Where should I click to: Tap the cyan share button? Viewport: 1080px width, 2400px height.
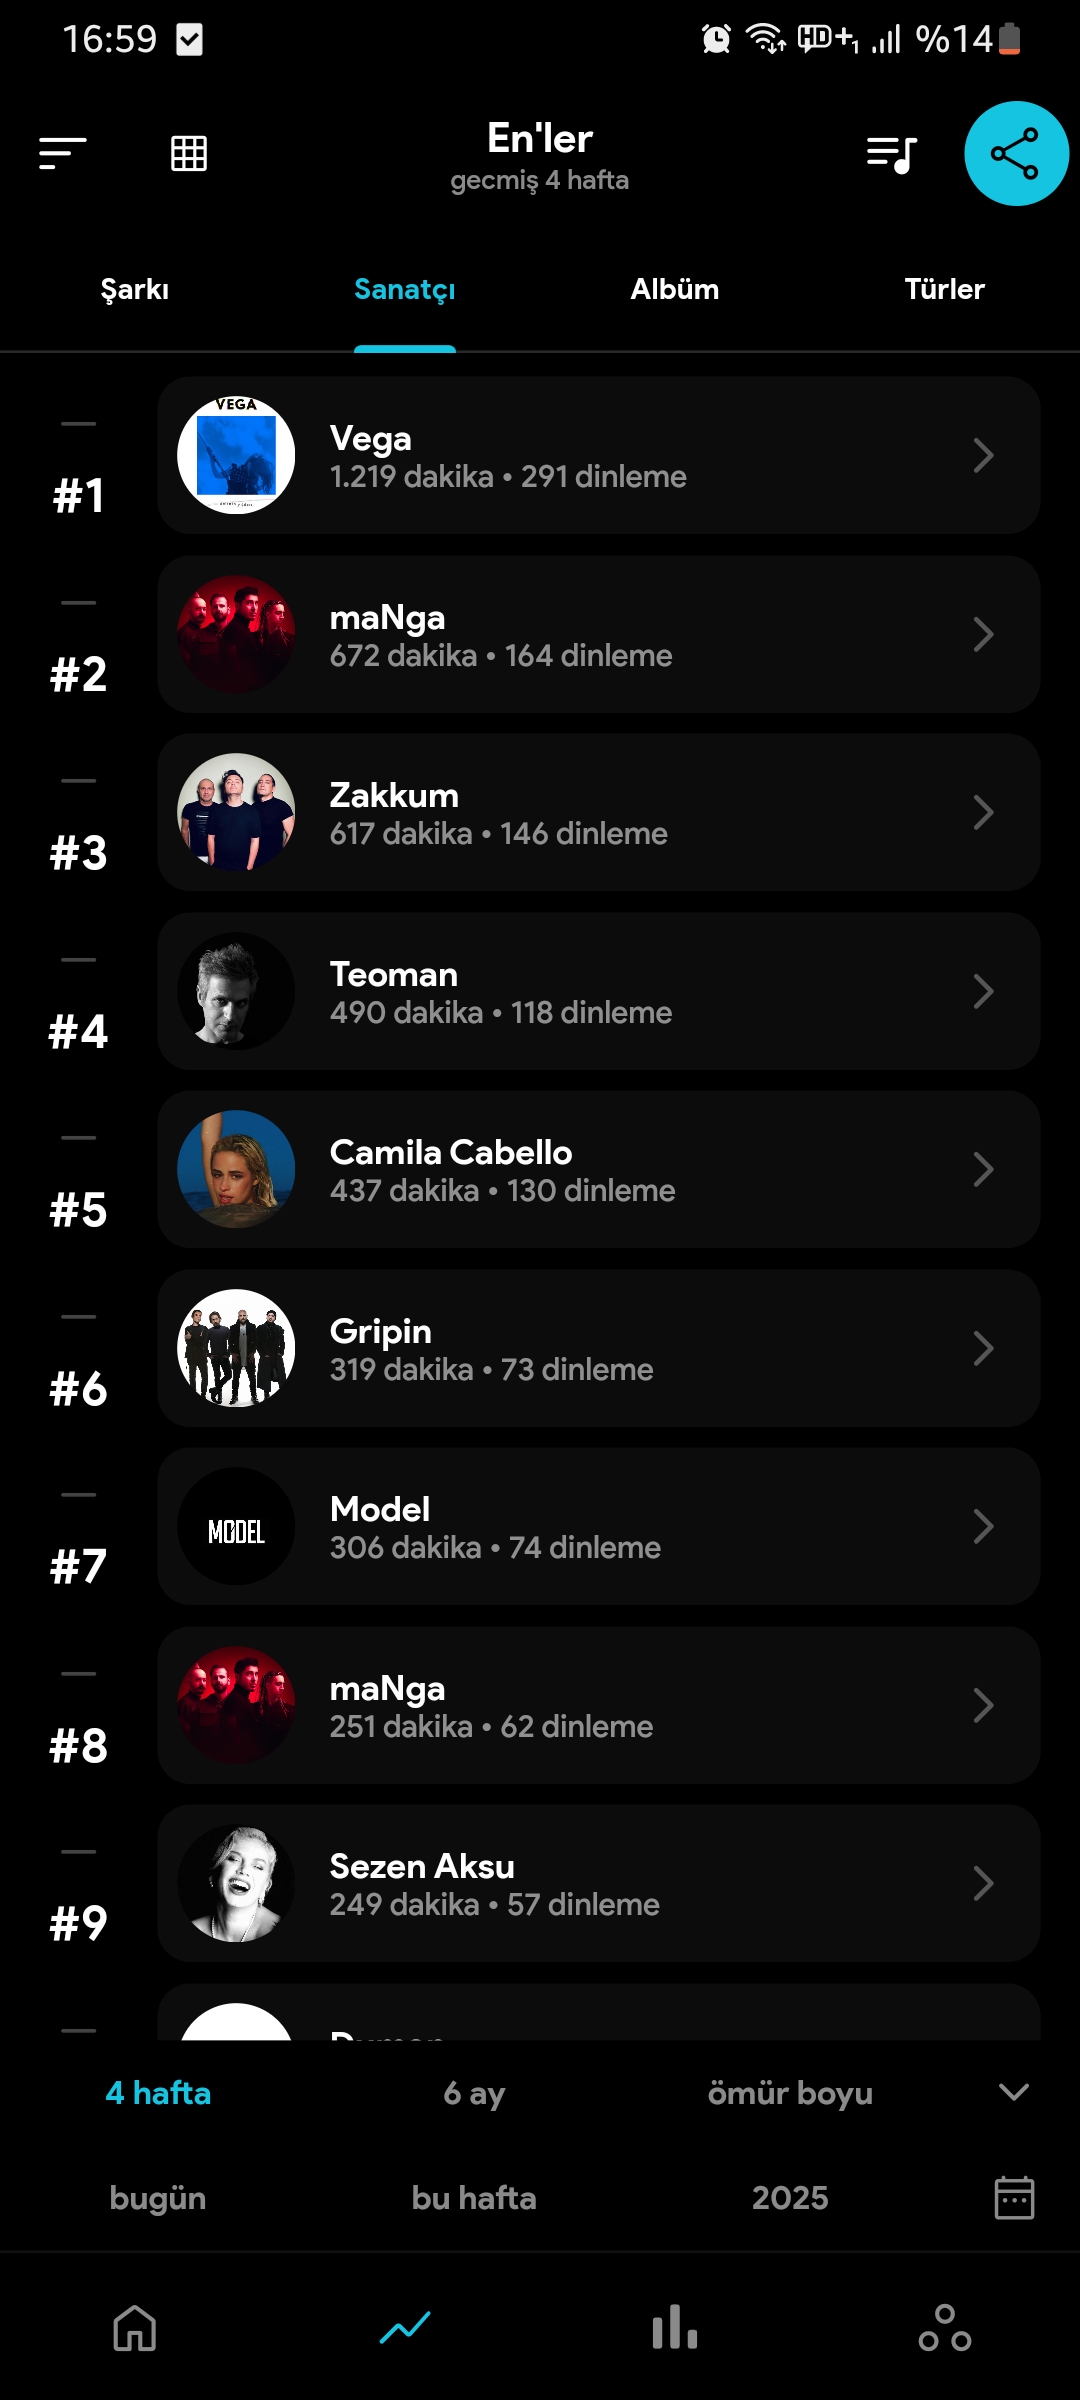(1016, 154)
